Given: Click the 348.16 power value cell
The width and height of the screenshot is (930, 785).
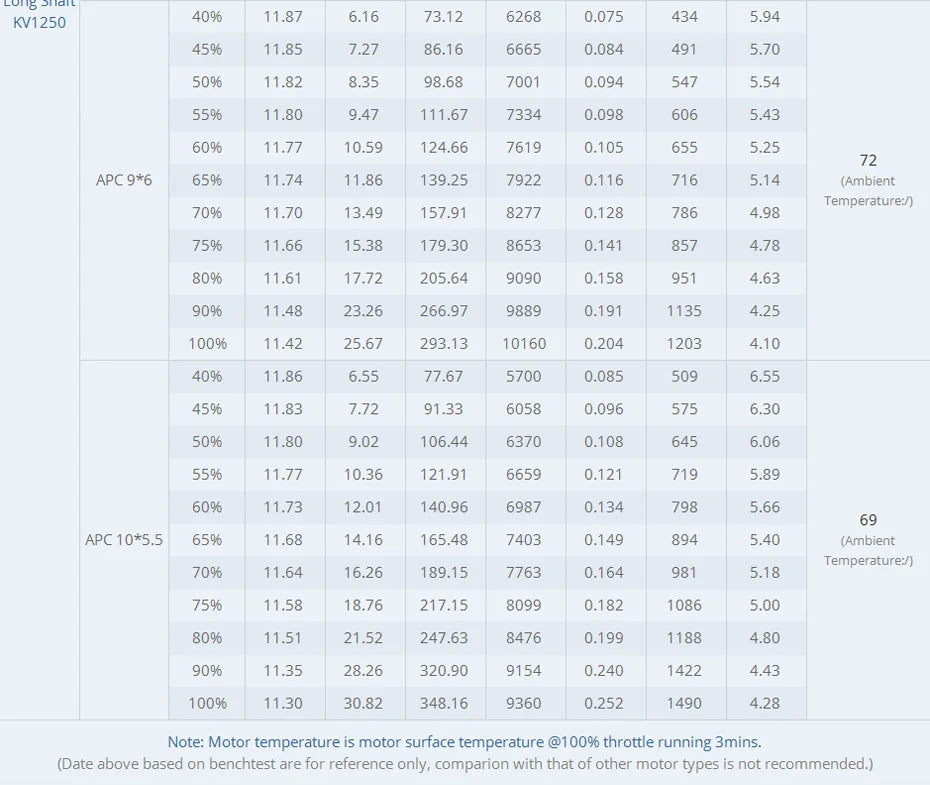Looking at the screenshot, I should pyautogui.click(x=444, y=704).
